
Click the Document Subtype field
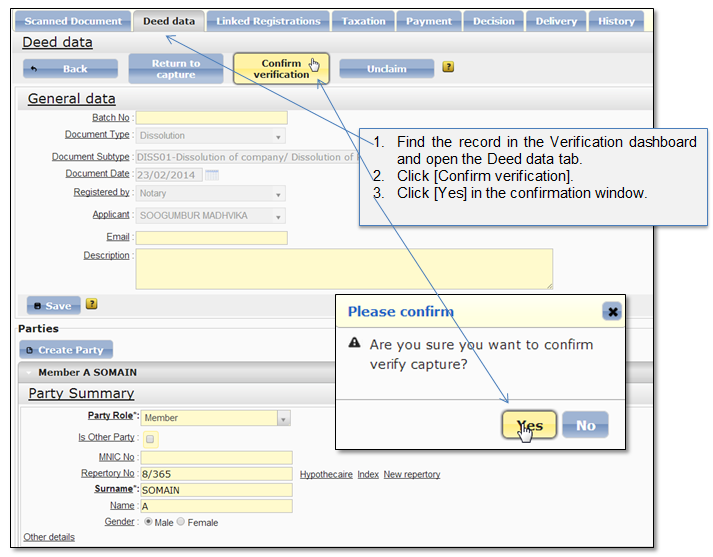coord(248,157)
